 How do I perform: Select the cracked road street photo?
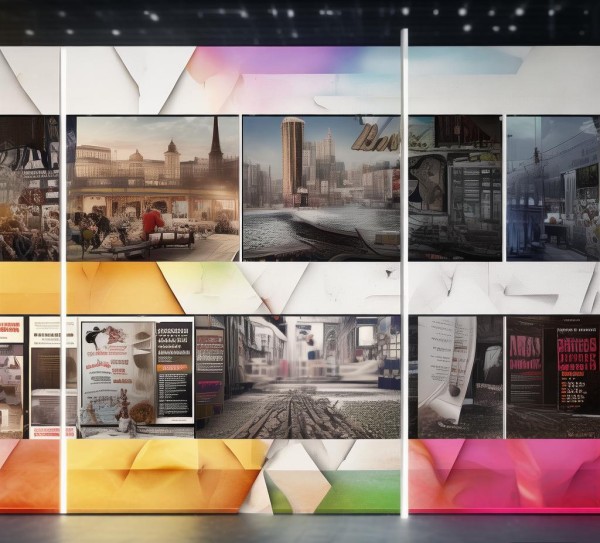[298, 377]
